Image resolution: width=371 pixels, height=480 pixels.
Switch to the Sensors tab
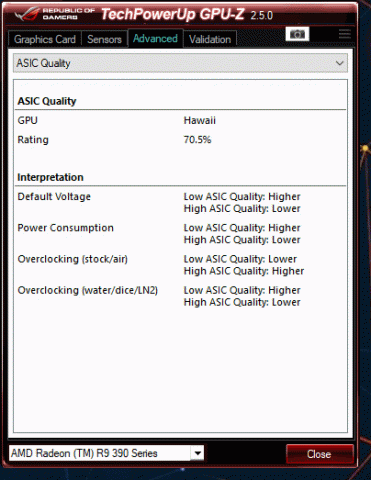[104, 39]
